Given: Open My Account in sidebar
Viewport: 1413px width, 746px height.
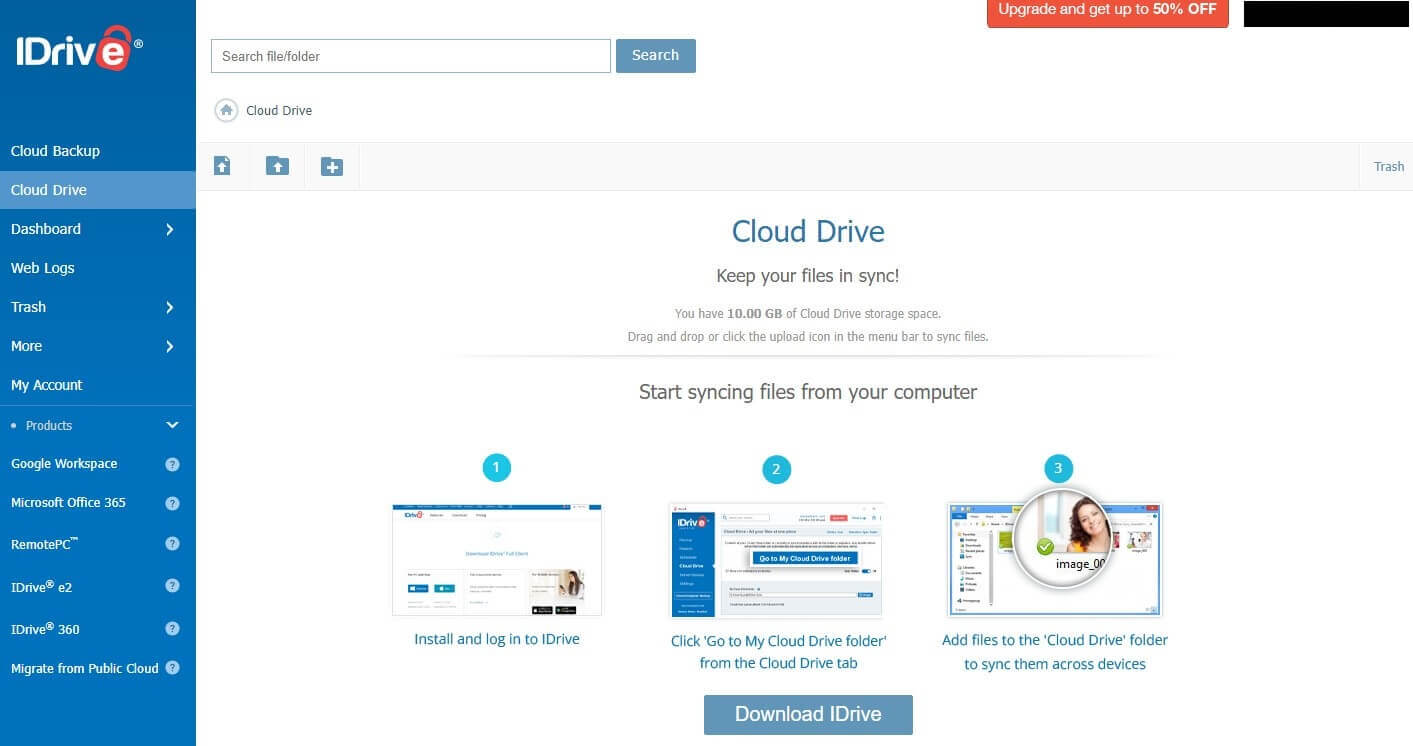Looking at the screenshot, I should click(x=47, y=385).
